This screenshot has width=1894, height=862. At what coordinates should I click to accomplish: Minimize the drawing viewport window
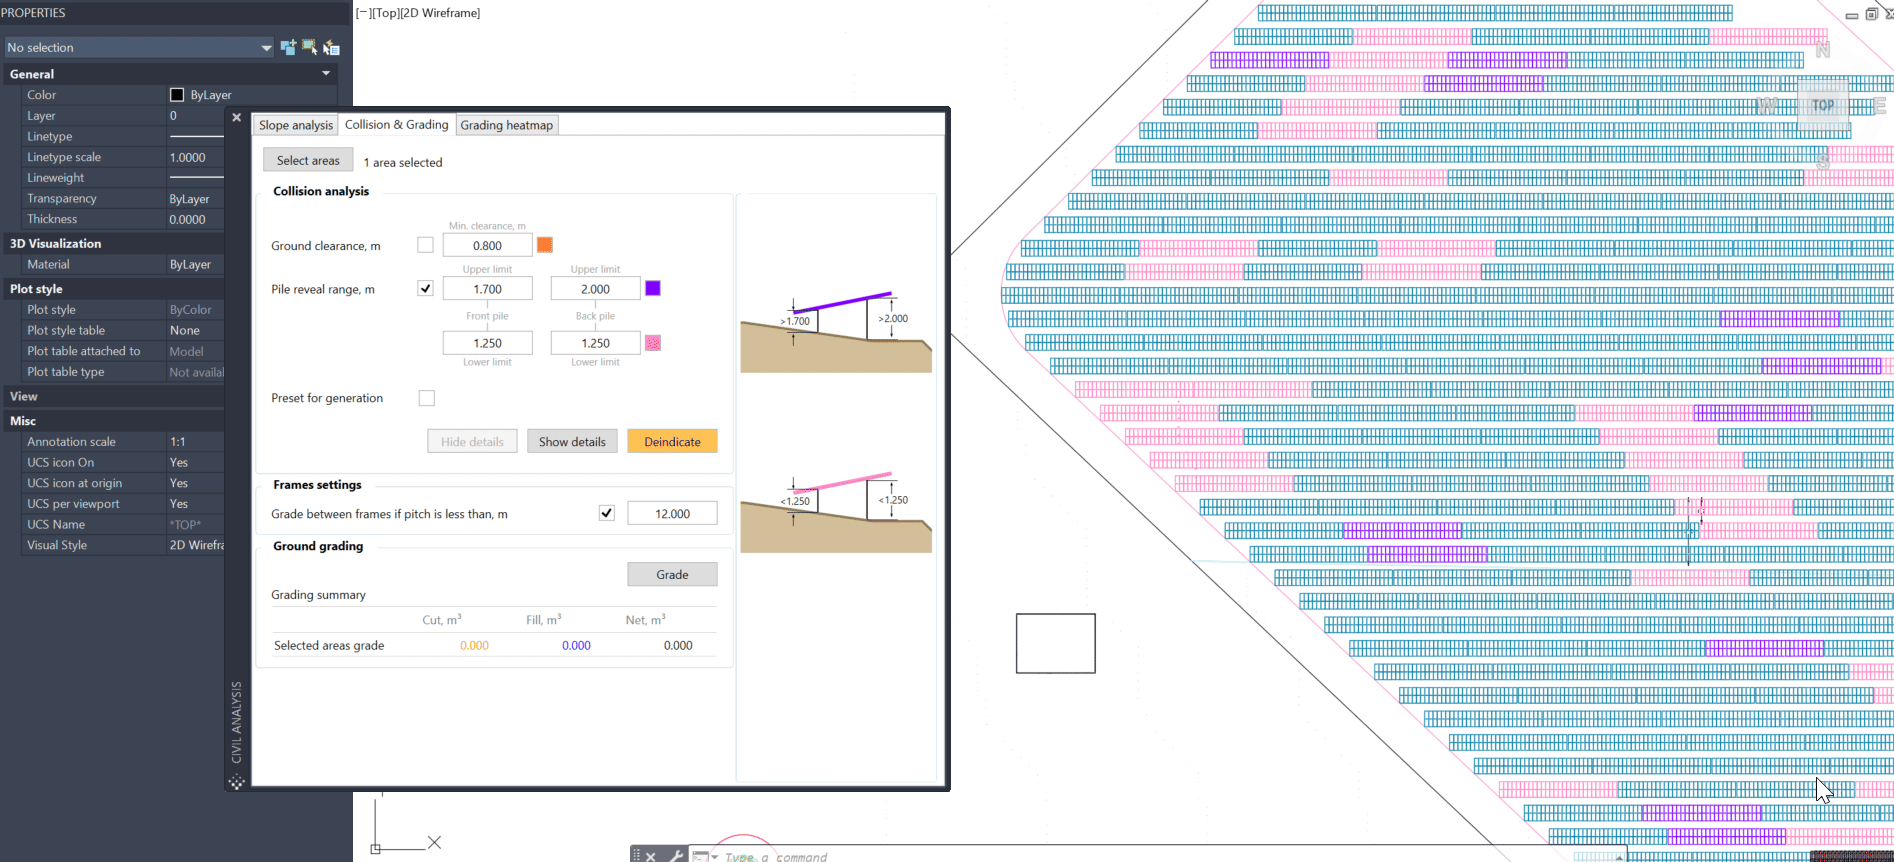1852,14
